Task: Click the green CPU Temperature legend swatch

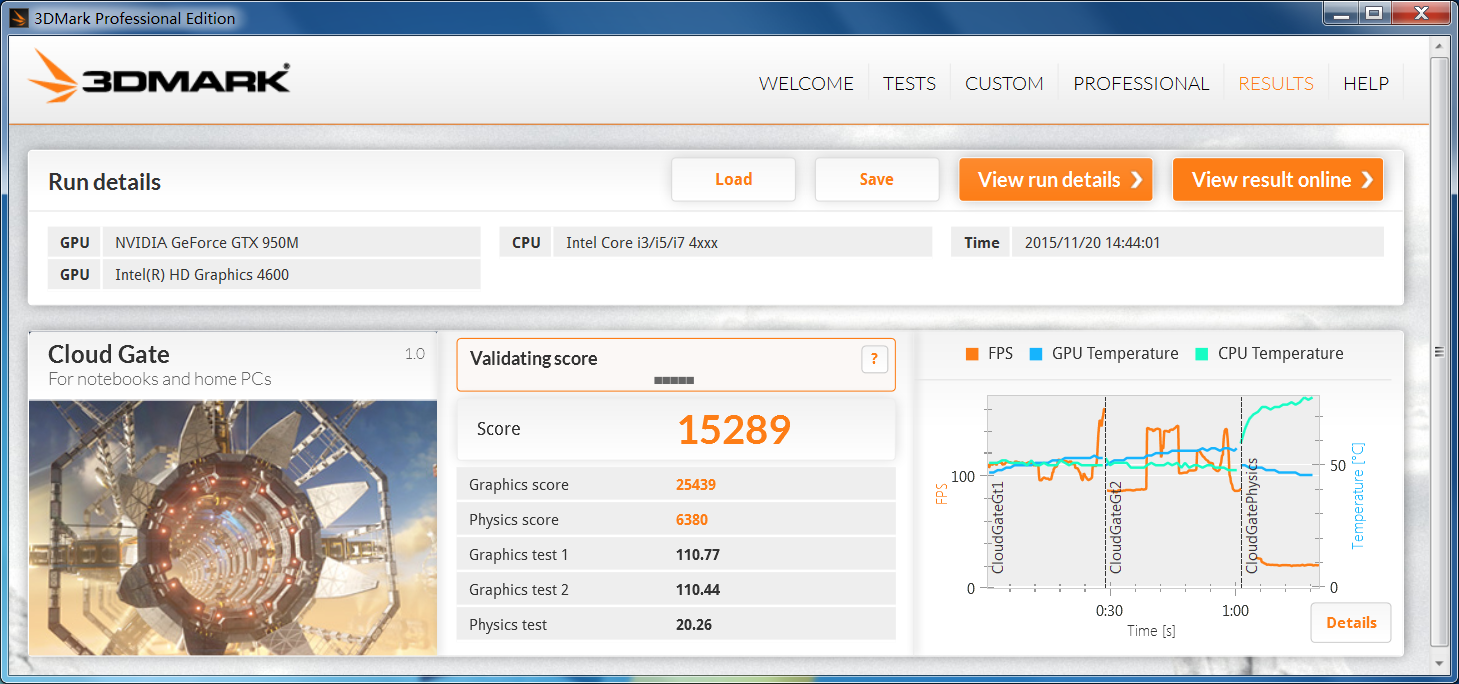Action: pyautogui.click(x=1202, y=354)
